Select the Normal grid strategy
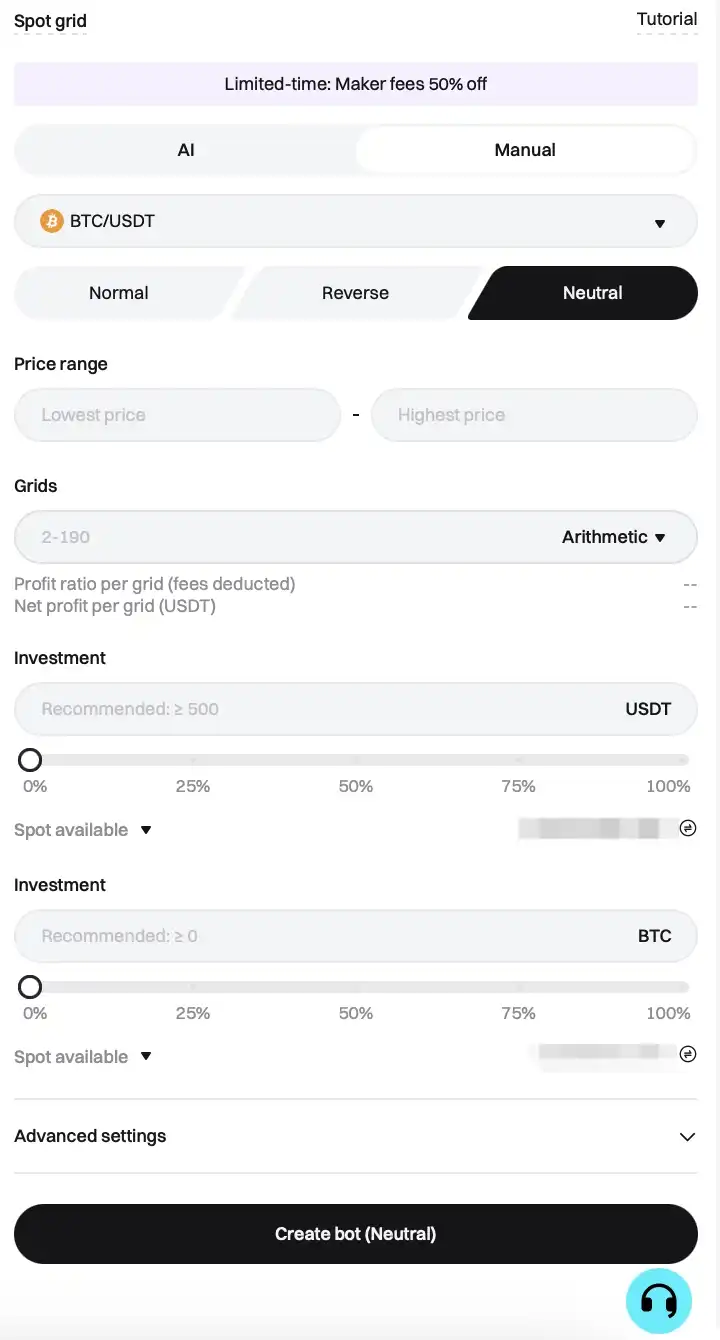This screenshot has height=1340, width=720. coord(119,293)
